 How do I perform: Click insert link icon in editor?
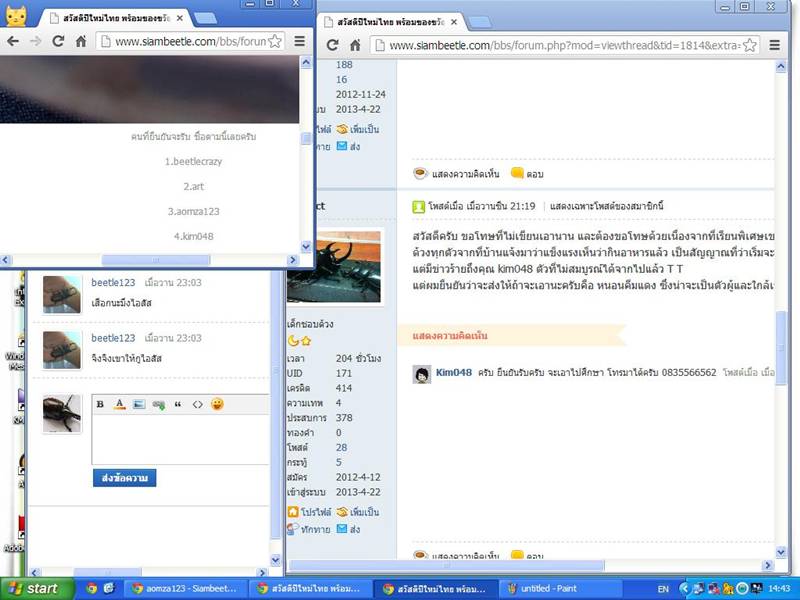pyautogui.click(x=158, y=404)
